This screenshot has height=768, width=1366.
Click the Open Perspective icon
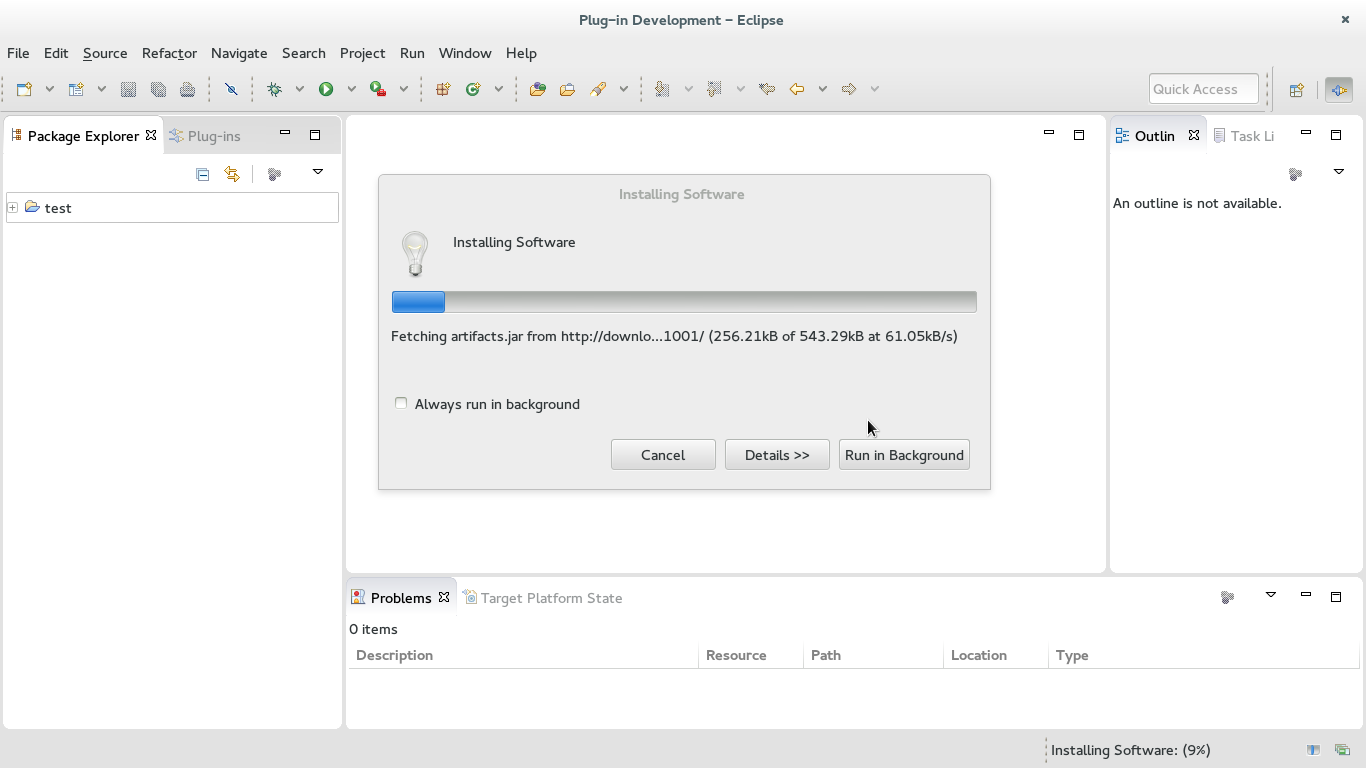coord(1296,89)
